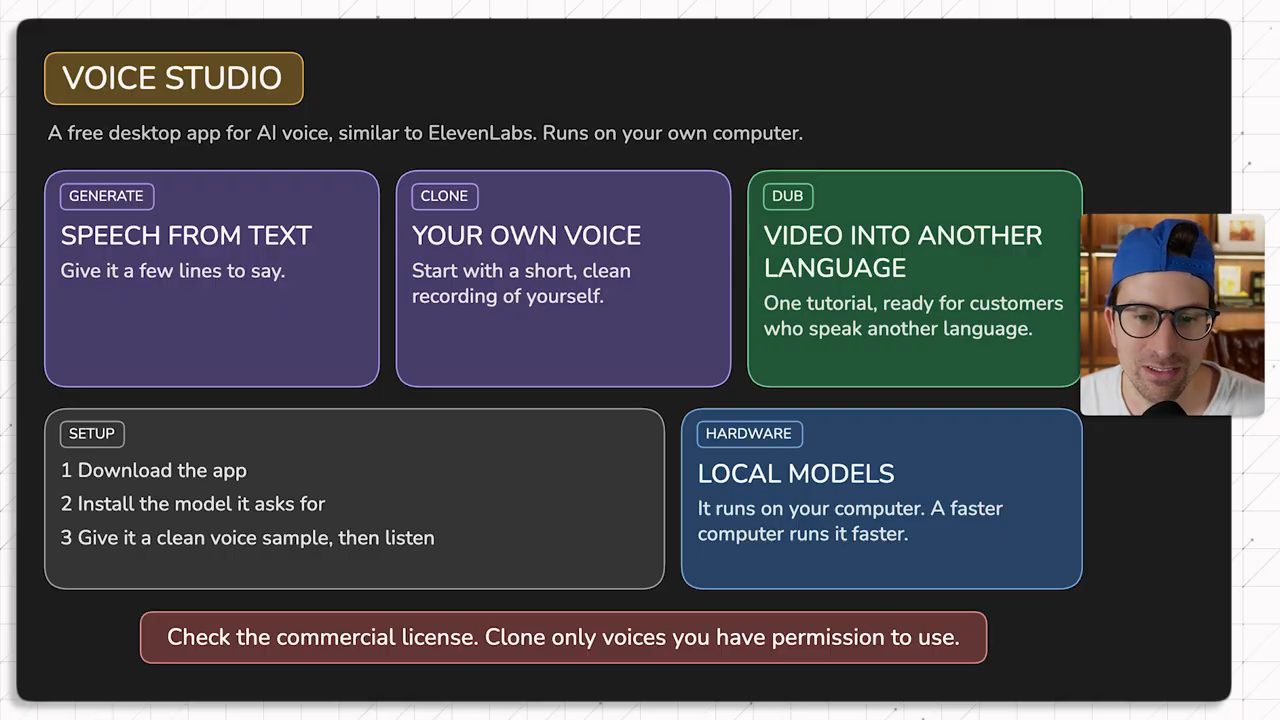1280x720 pixels.
Task: Click the commercial license warning banner
Action: point(563,637)
